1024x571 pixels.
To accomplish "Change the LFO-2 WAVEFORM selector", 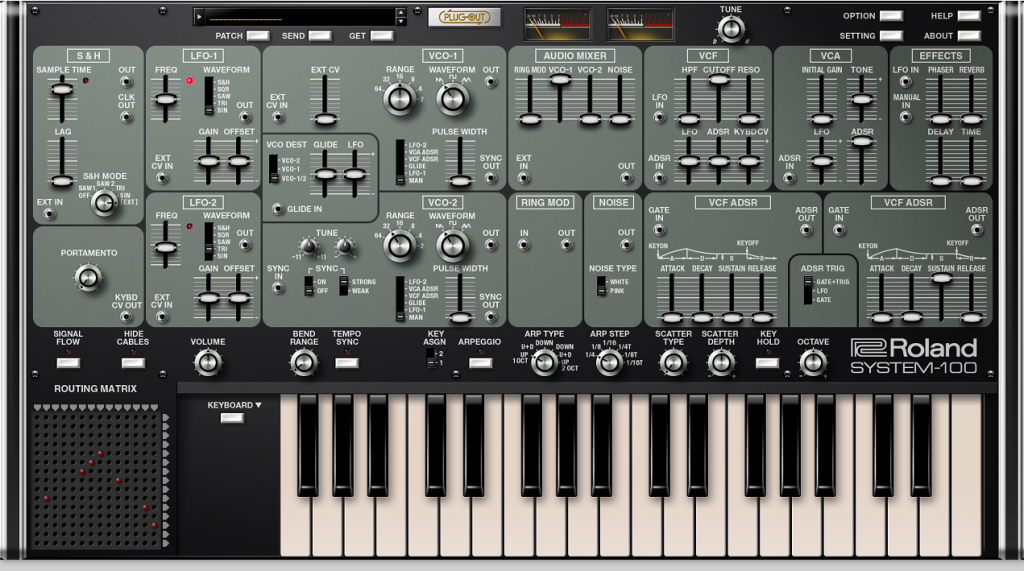I will tap(209, 242).
